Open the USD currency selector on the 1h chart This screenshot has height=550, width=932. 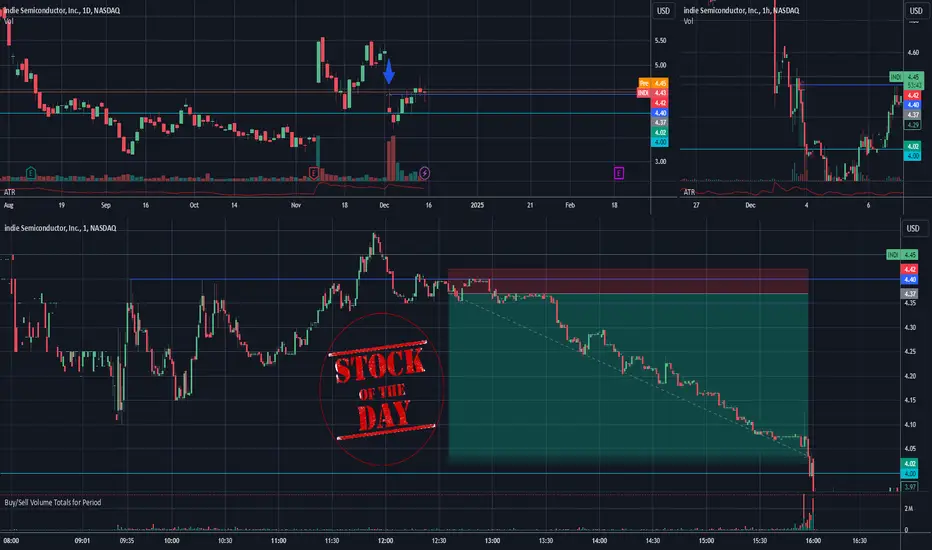click(916, 11)
